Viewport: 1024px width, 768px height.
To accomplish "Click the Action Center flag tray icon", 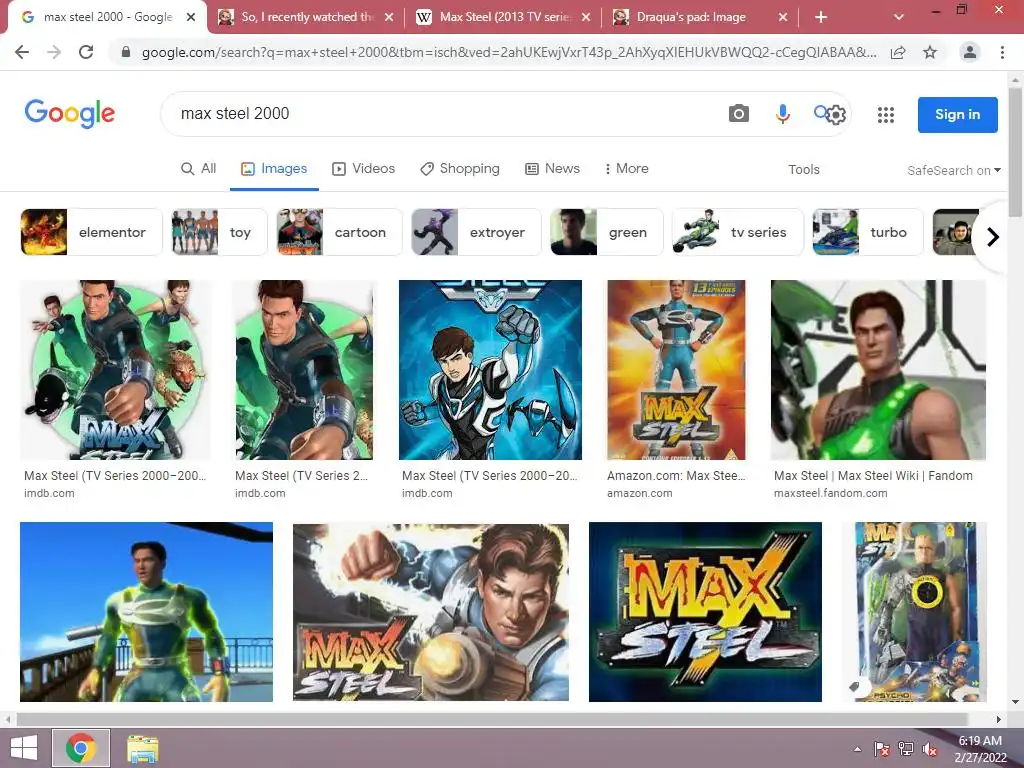I will point(882,749).
